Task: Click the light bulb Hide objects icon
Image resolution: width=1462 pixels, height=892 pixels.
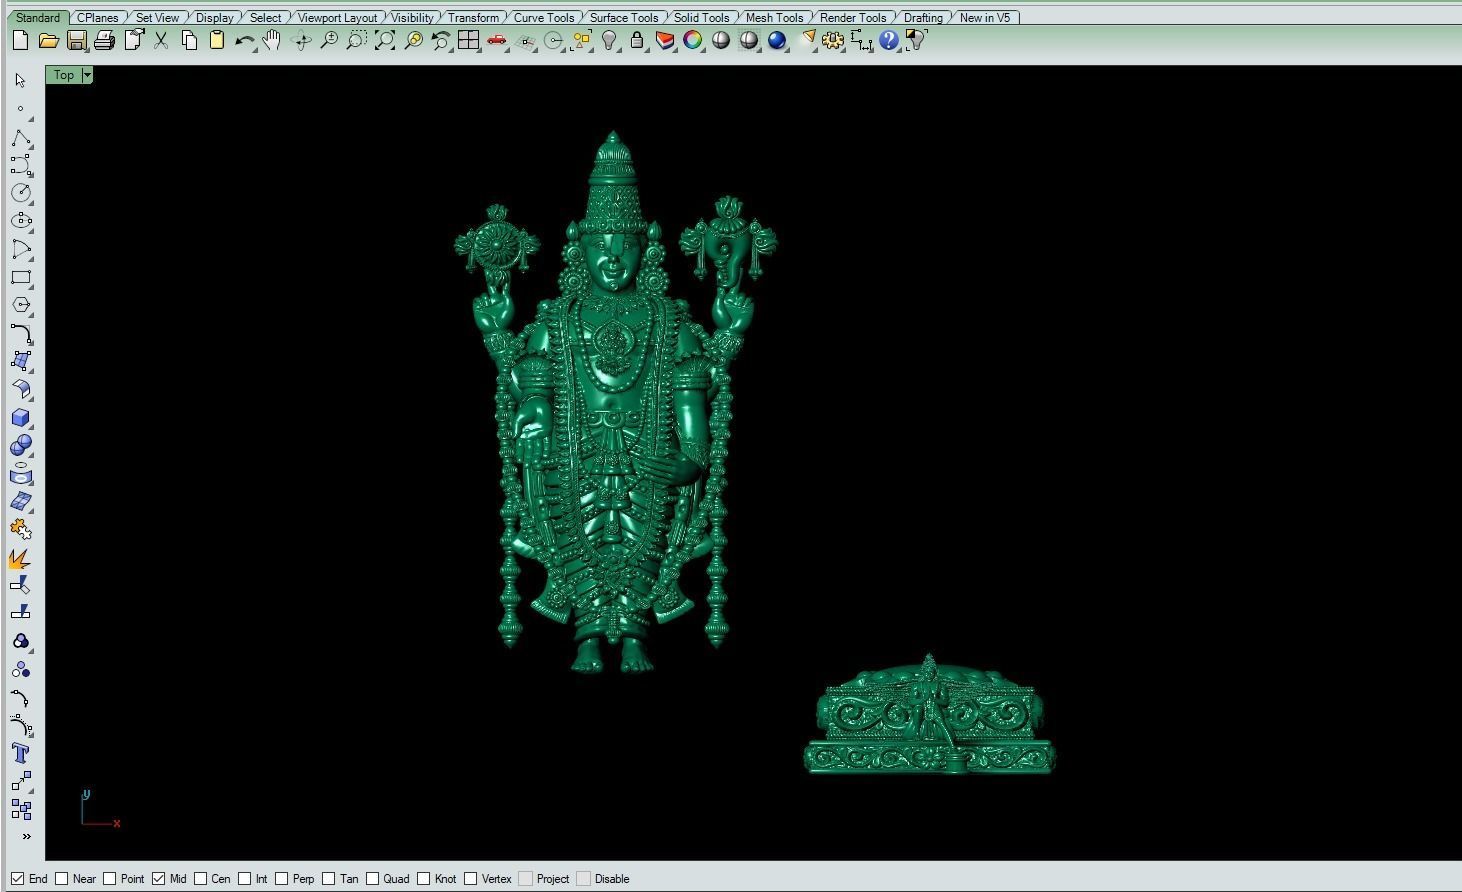Action: pyautogui.click(x=609, y=41)
